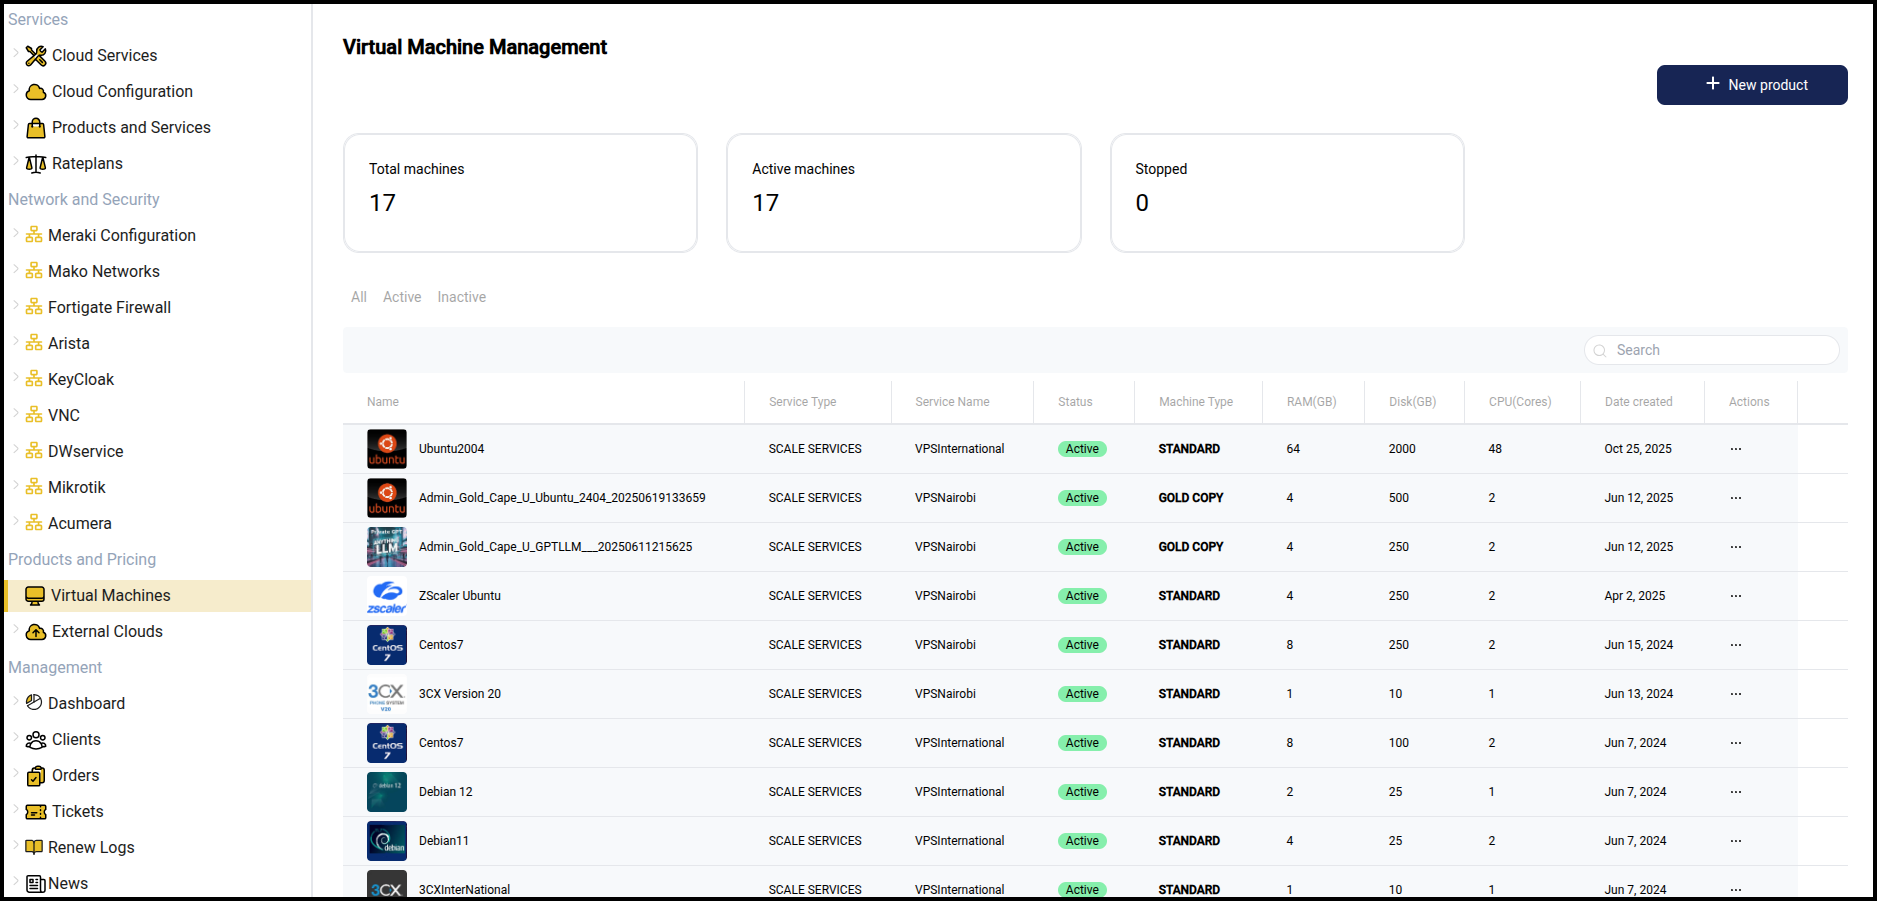This screenshot has width=1877, height=901.
Task: Click the Renew Logs book icon
Action: pos(34,847)
